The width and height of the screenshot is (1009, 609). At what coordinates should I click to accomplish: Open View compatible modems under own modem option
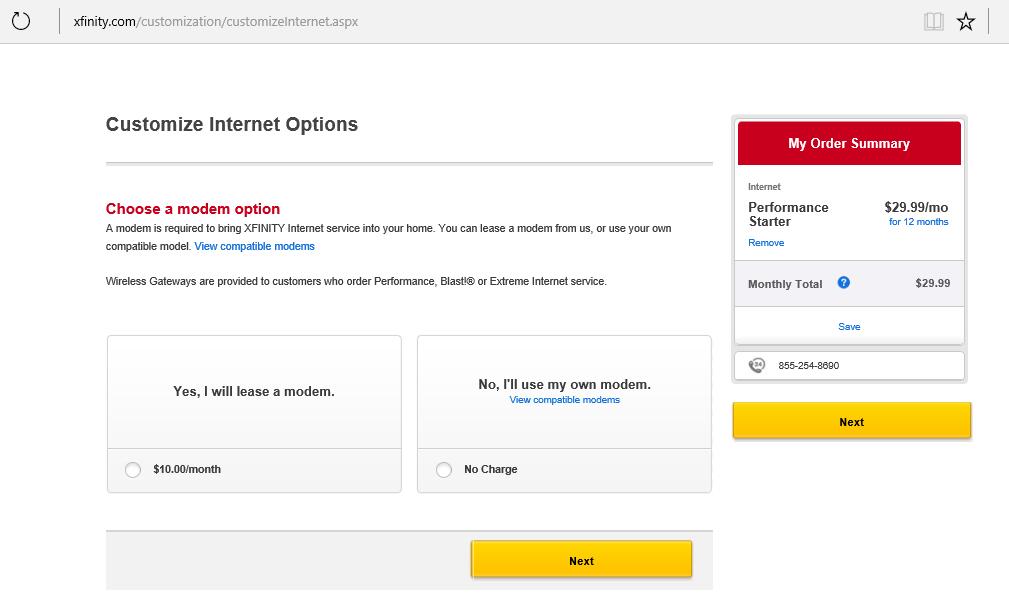pyautogui.click(x=564, y=400)
